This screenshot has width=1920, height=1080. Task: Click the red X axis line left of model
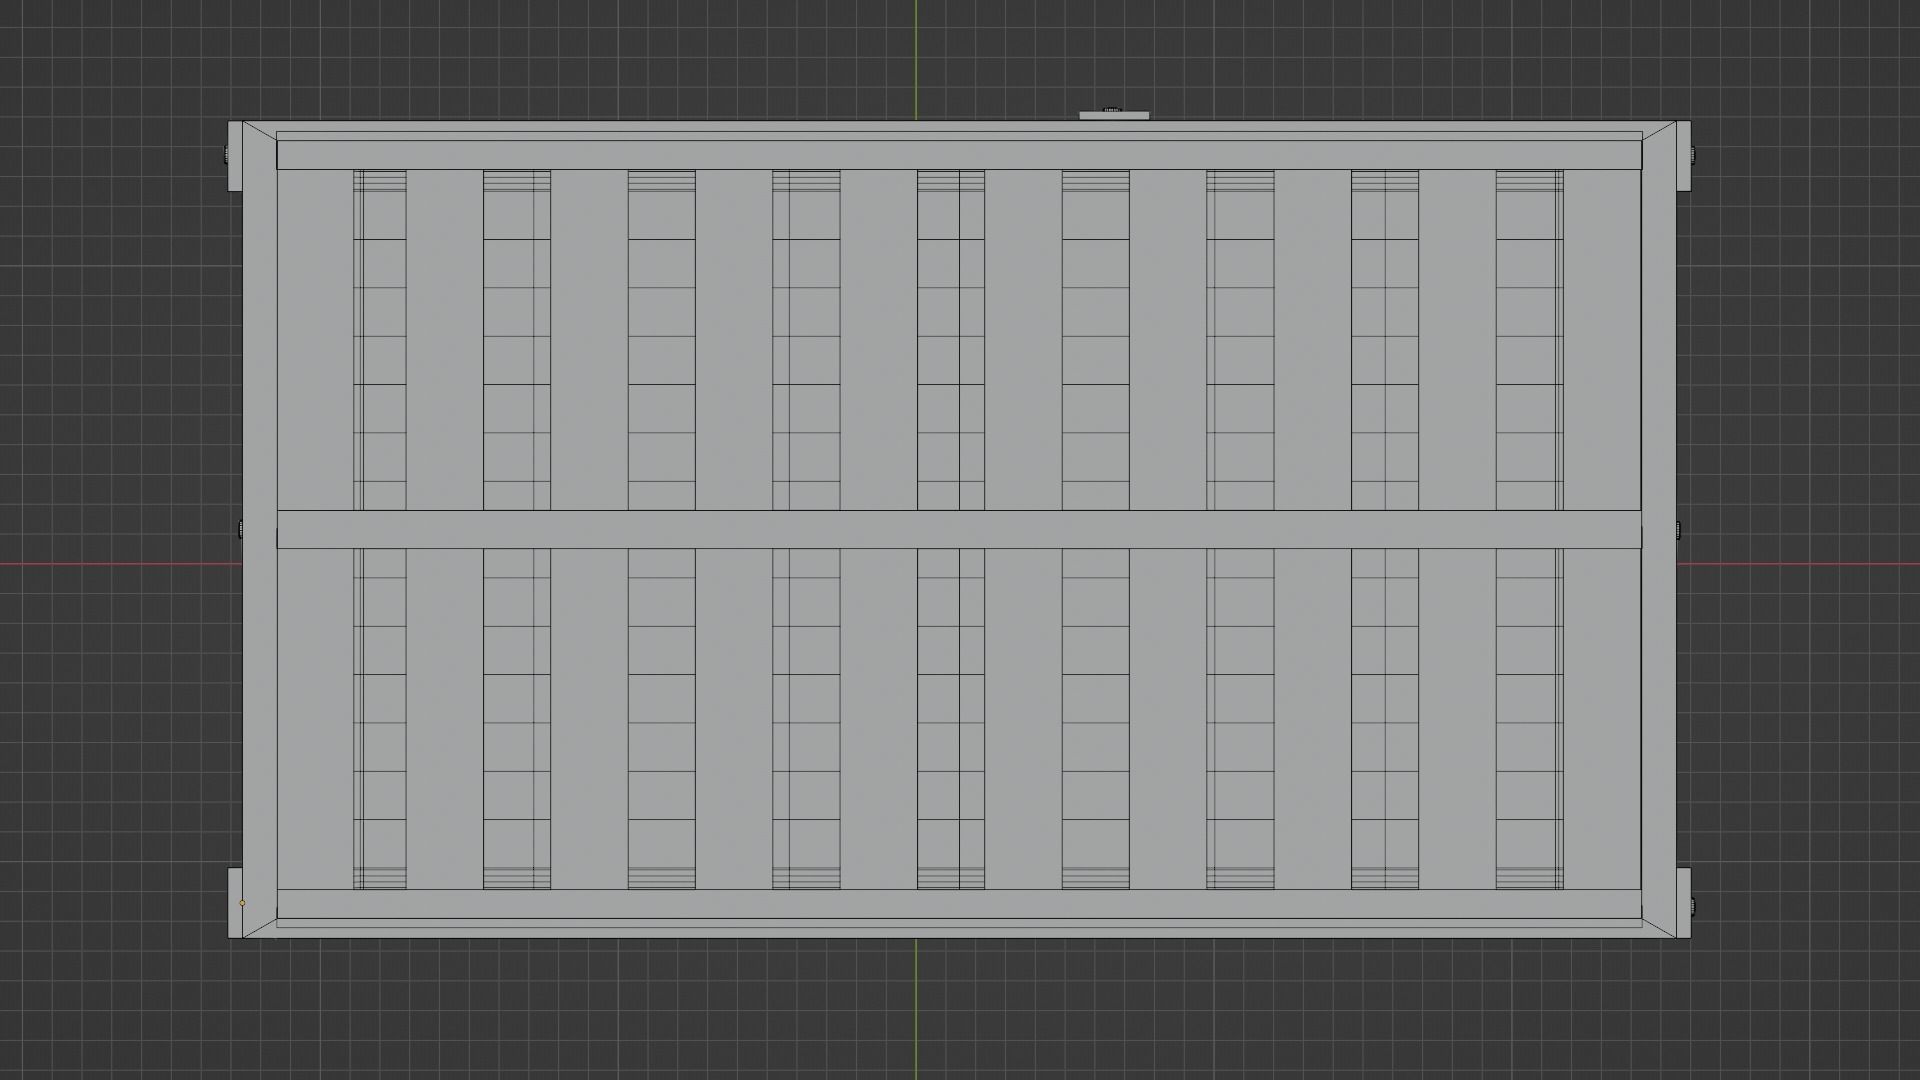click(120, 564)
